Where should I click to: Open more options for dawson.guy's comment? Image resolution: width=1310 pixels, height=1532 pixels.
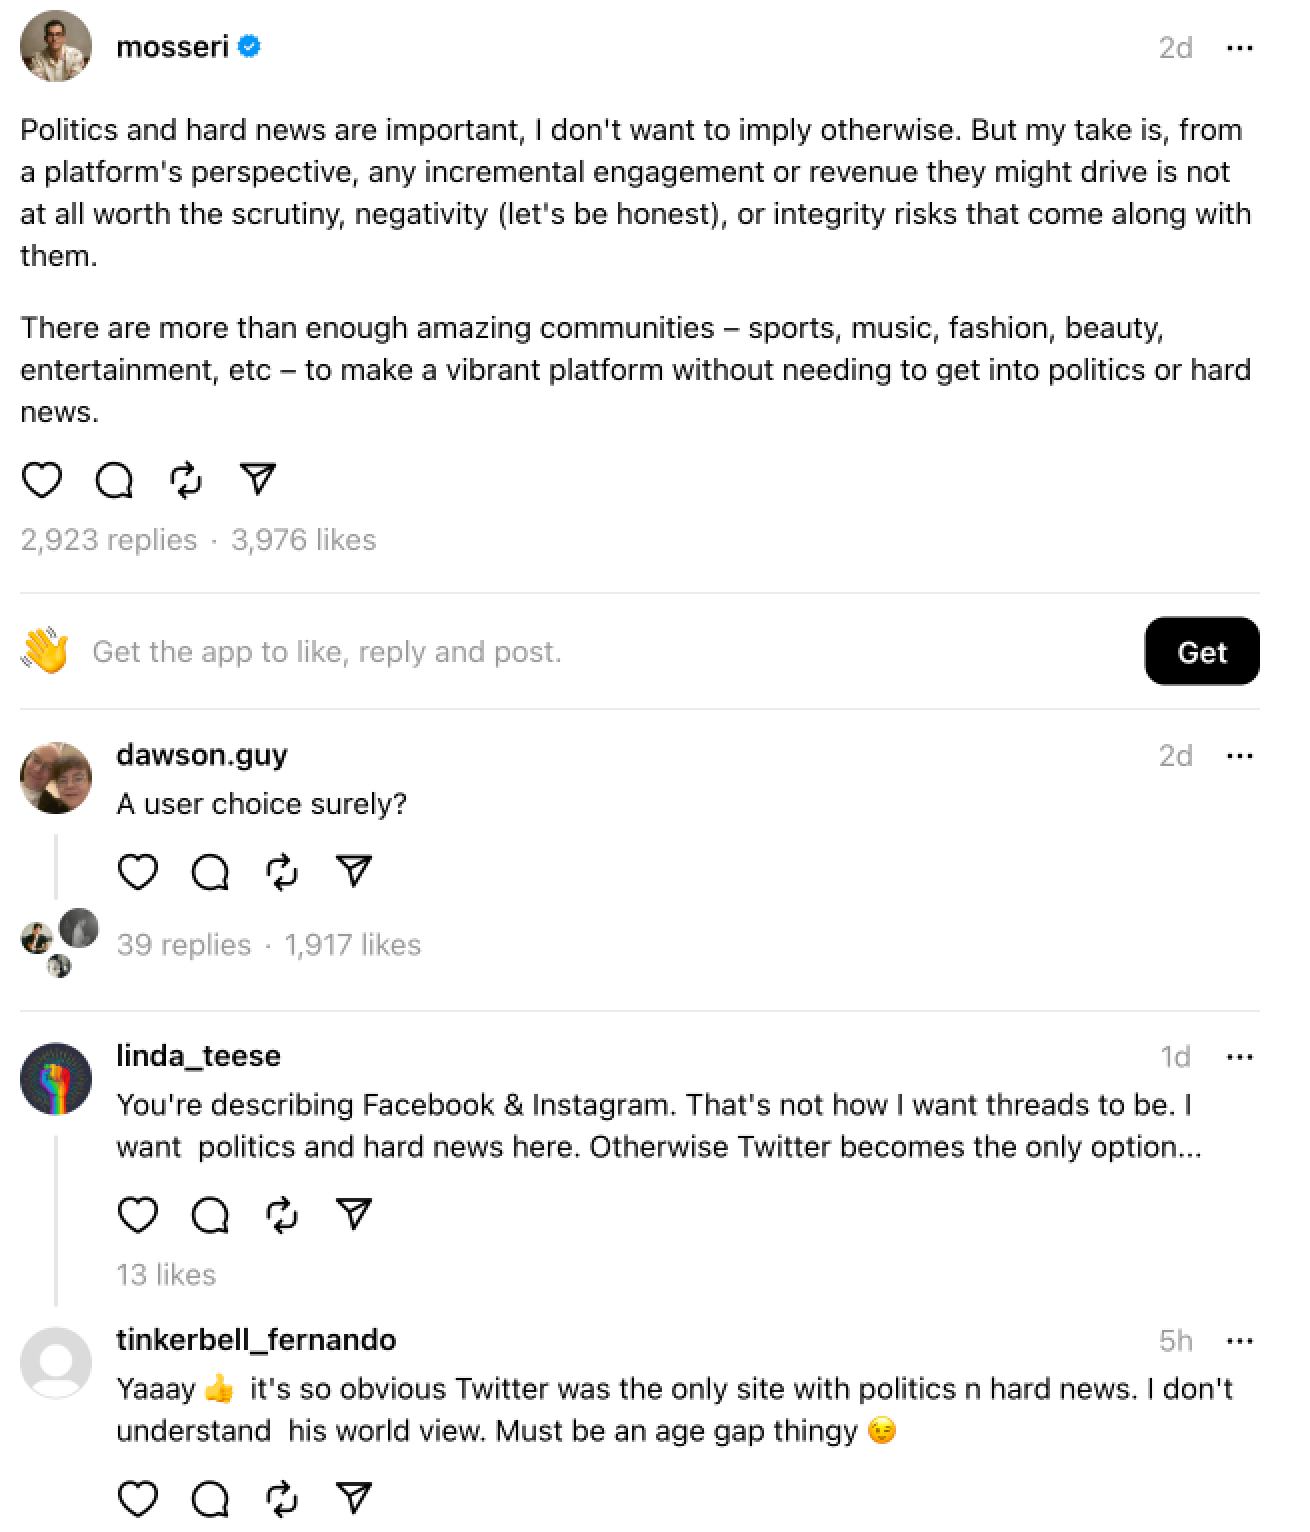tap(1239, 756)
